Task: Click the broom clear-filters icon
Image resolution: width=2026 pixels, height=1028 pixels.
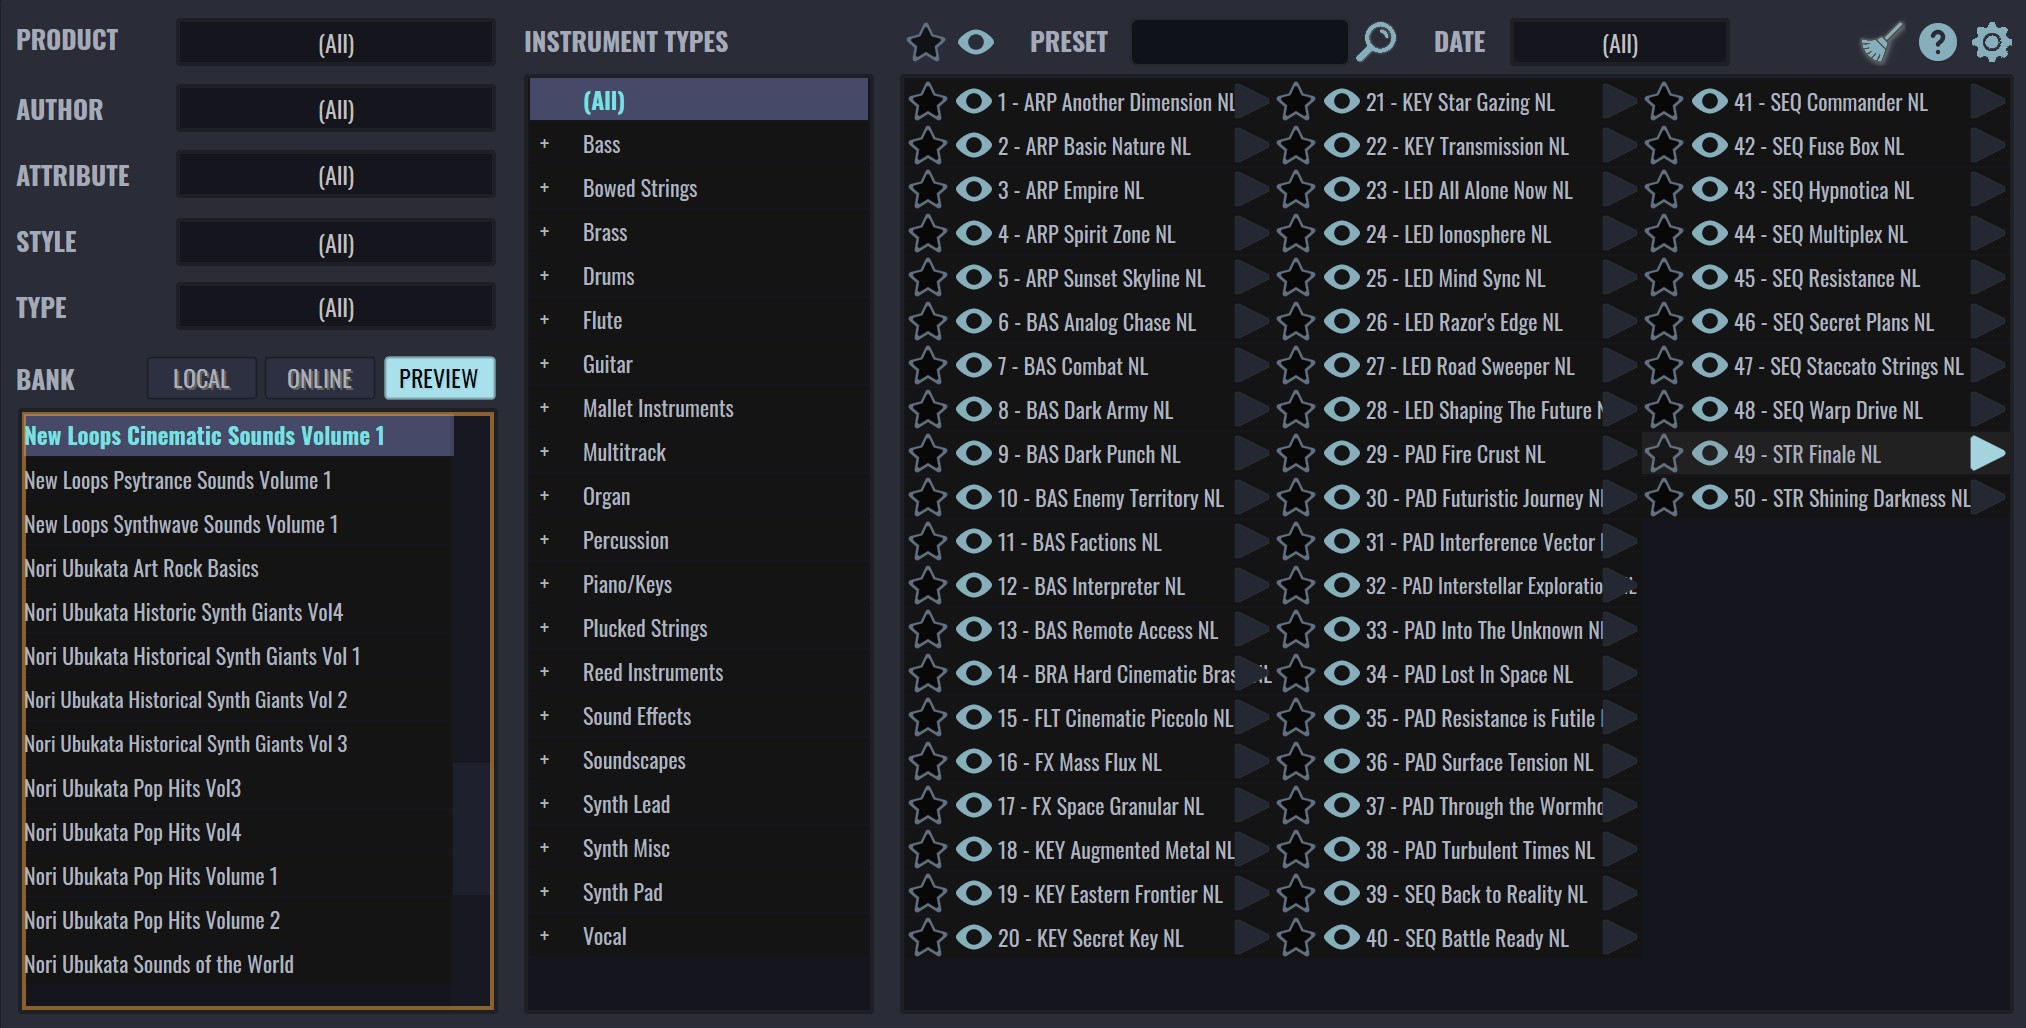Action: [1881, 43]
